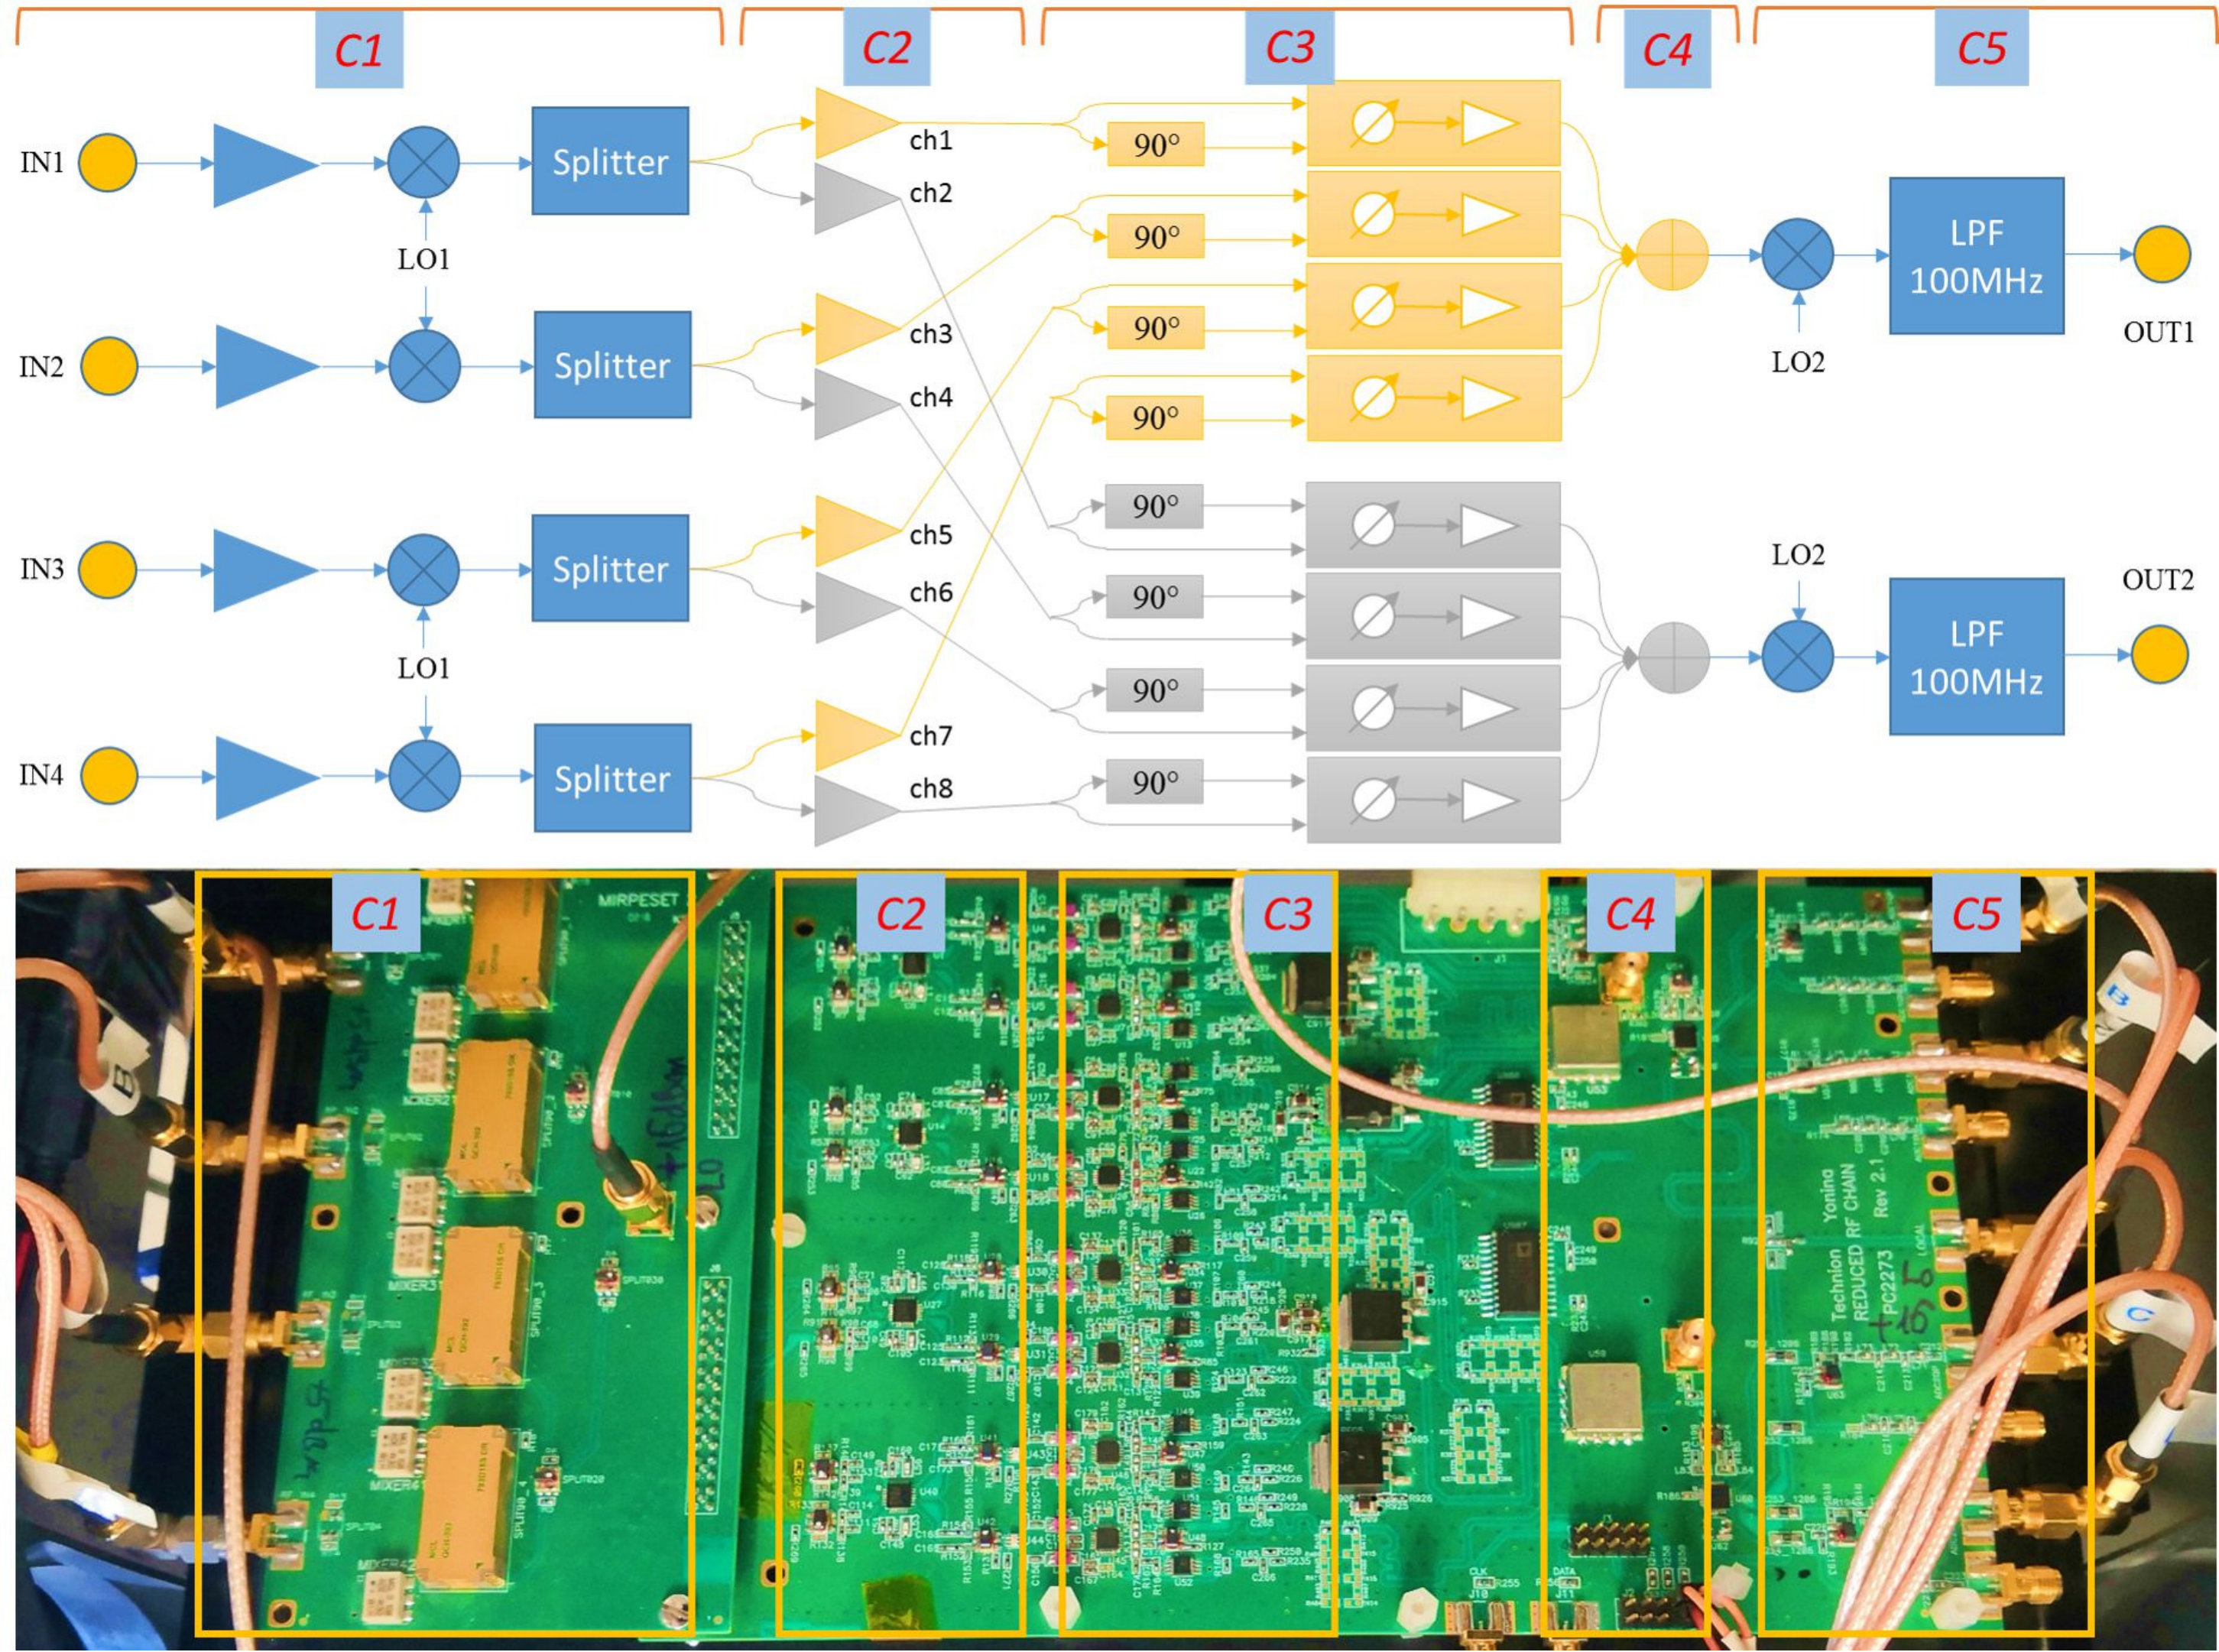2219x1652 pixels.
Task: Click the topmost orange 90° block
Action: pos(1155,145)
